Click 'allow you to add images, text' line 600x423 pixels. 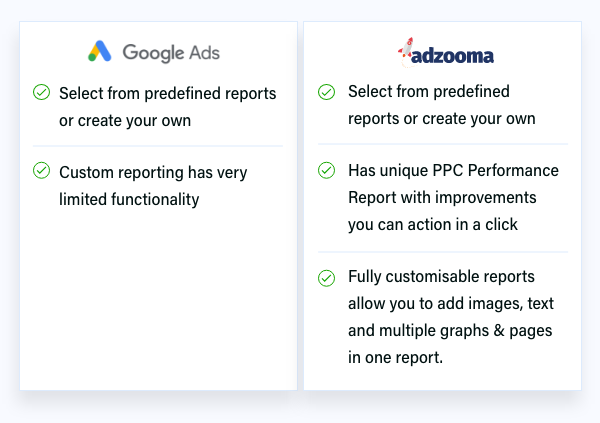(451, 304)
